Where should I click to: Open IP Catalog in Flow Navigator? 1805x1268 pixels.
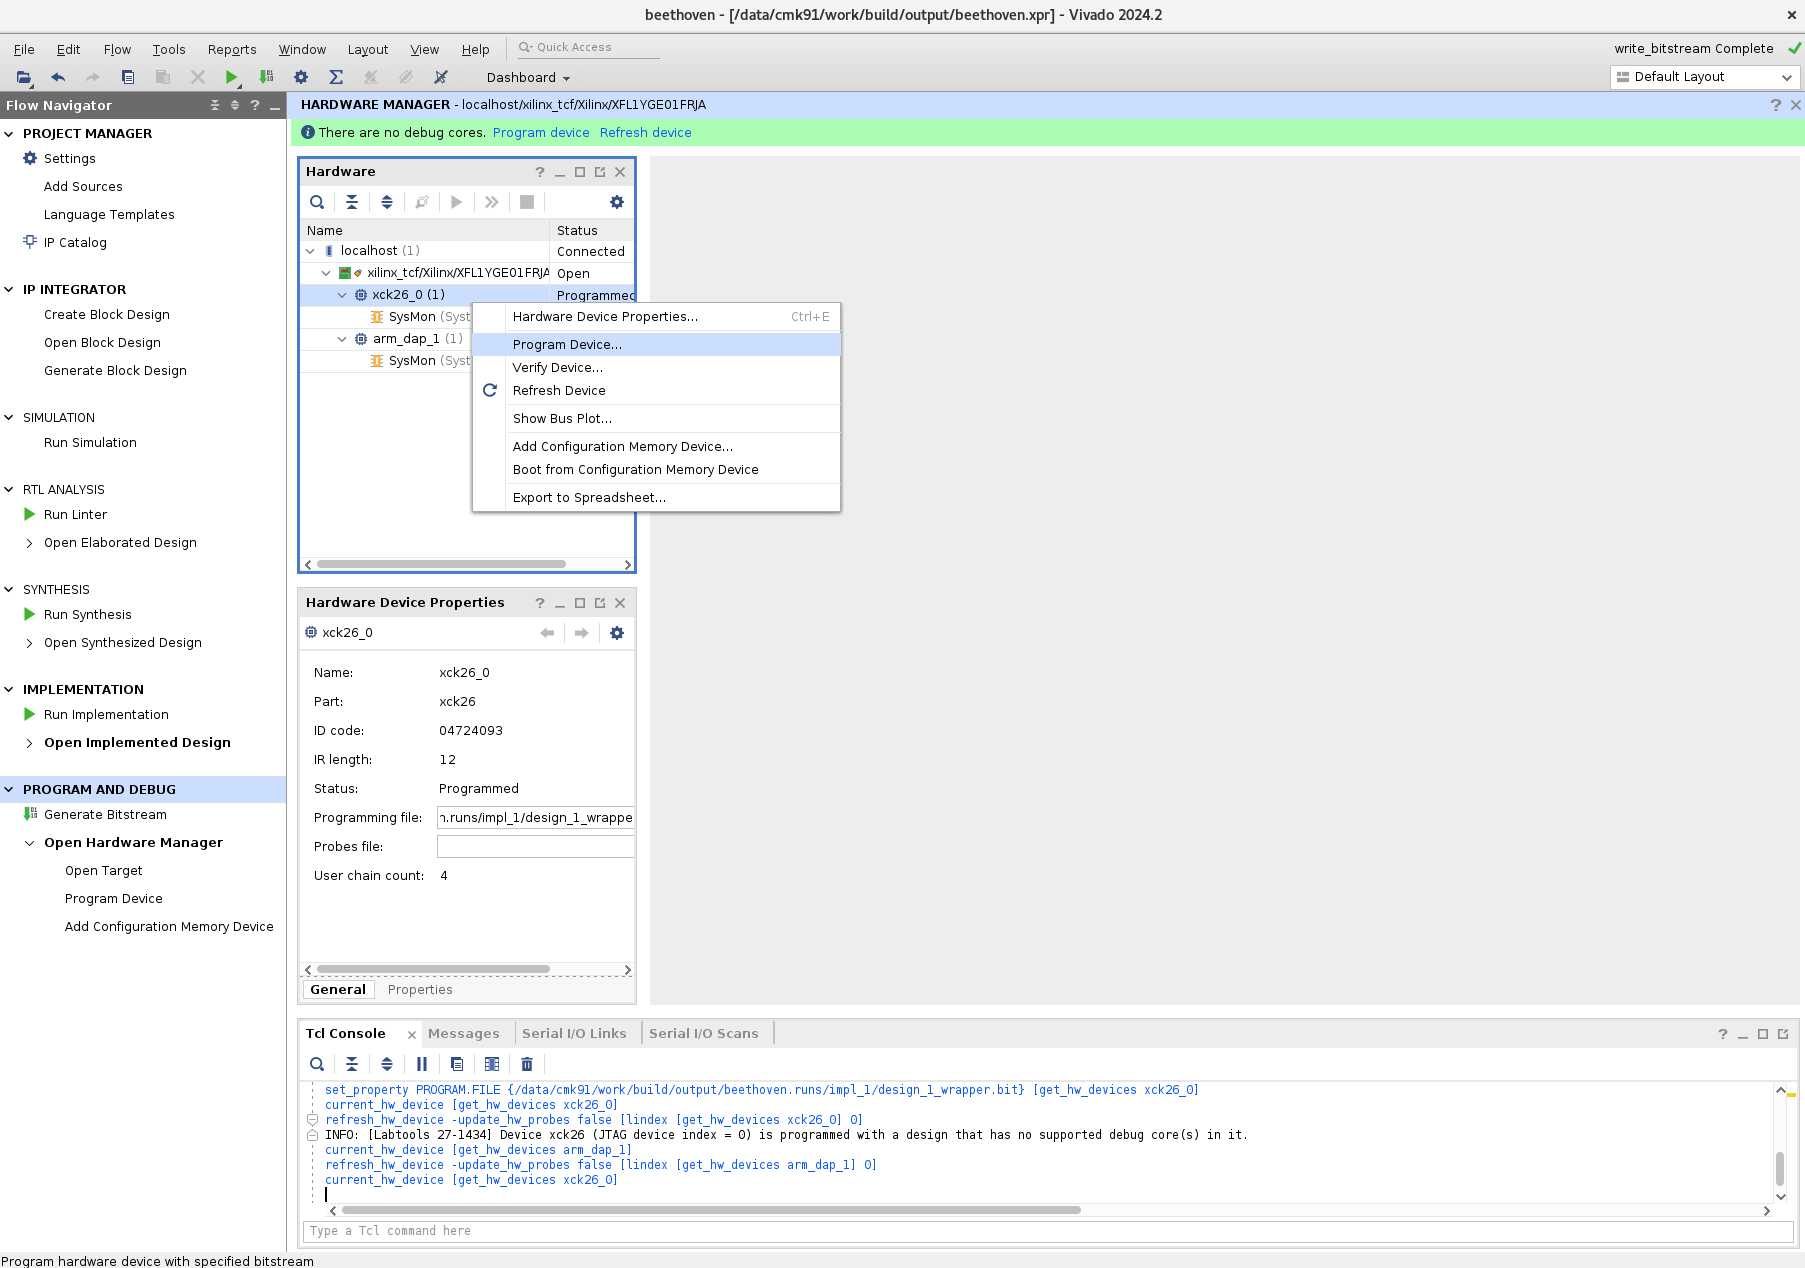(x=75, y=242)
